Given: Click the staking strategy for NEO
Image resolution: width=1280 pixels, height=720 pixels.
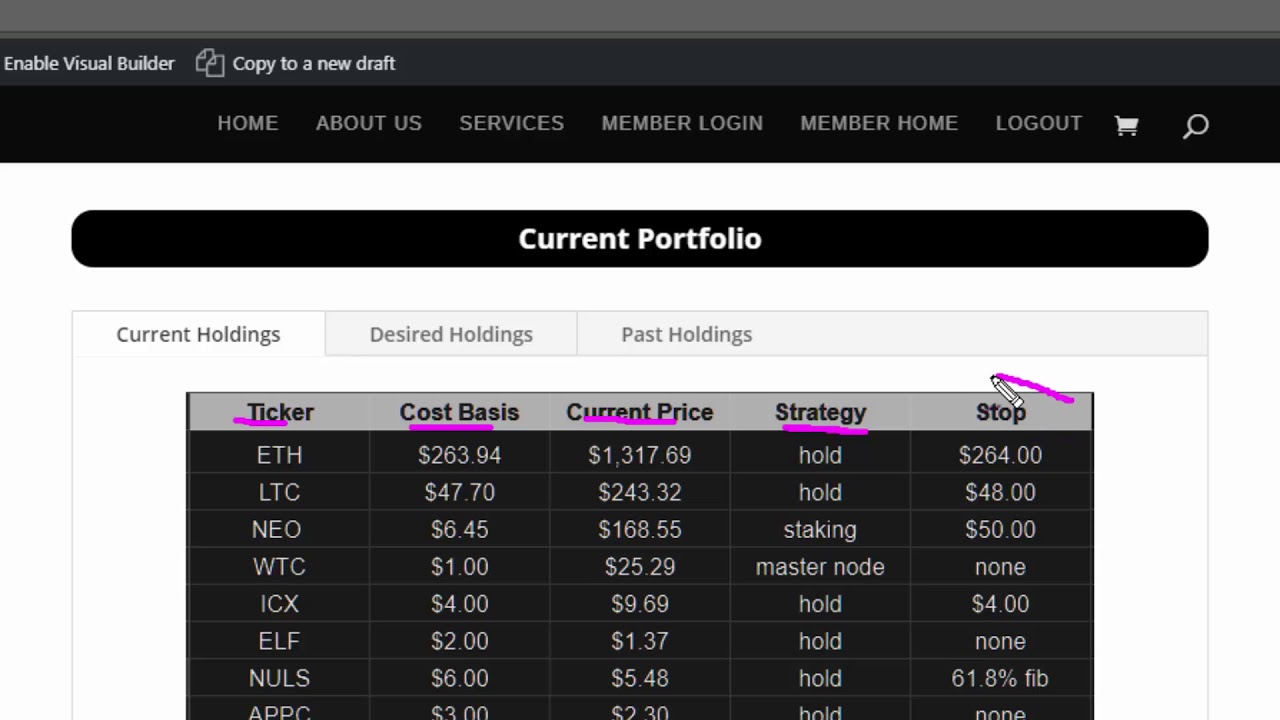Looking at the screenshot, I should point(820,529).
